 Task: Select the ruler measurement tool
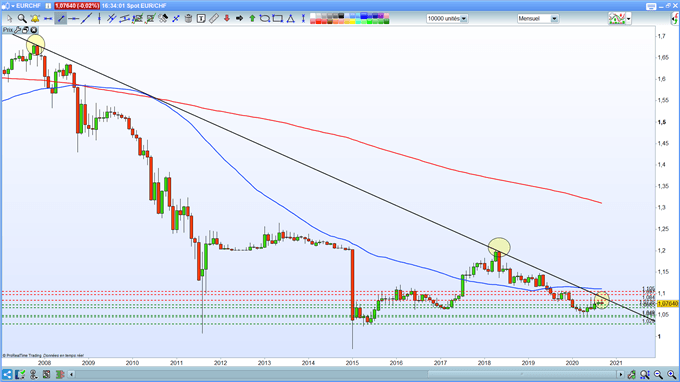(x=213, y=19)
